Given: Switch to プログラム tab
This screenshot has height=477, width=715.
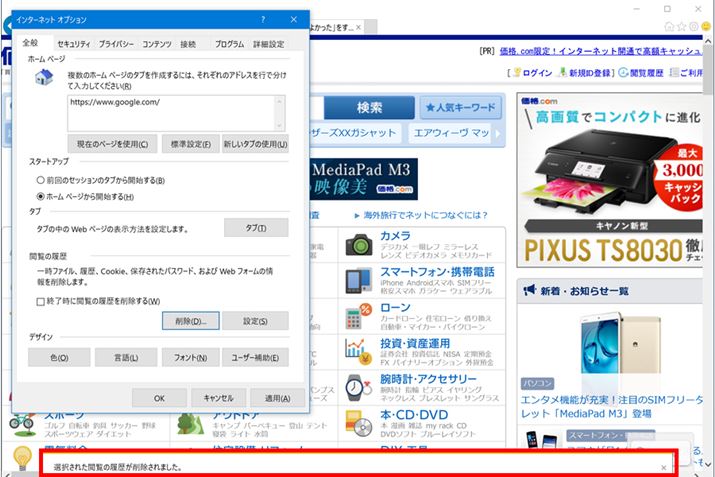Looking at the screenshot, I should 229,44.
